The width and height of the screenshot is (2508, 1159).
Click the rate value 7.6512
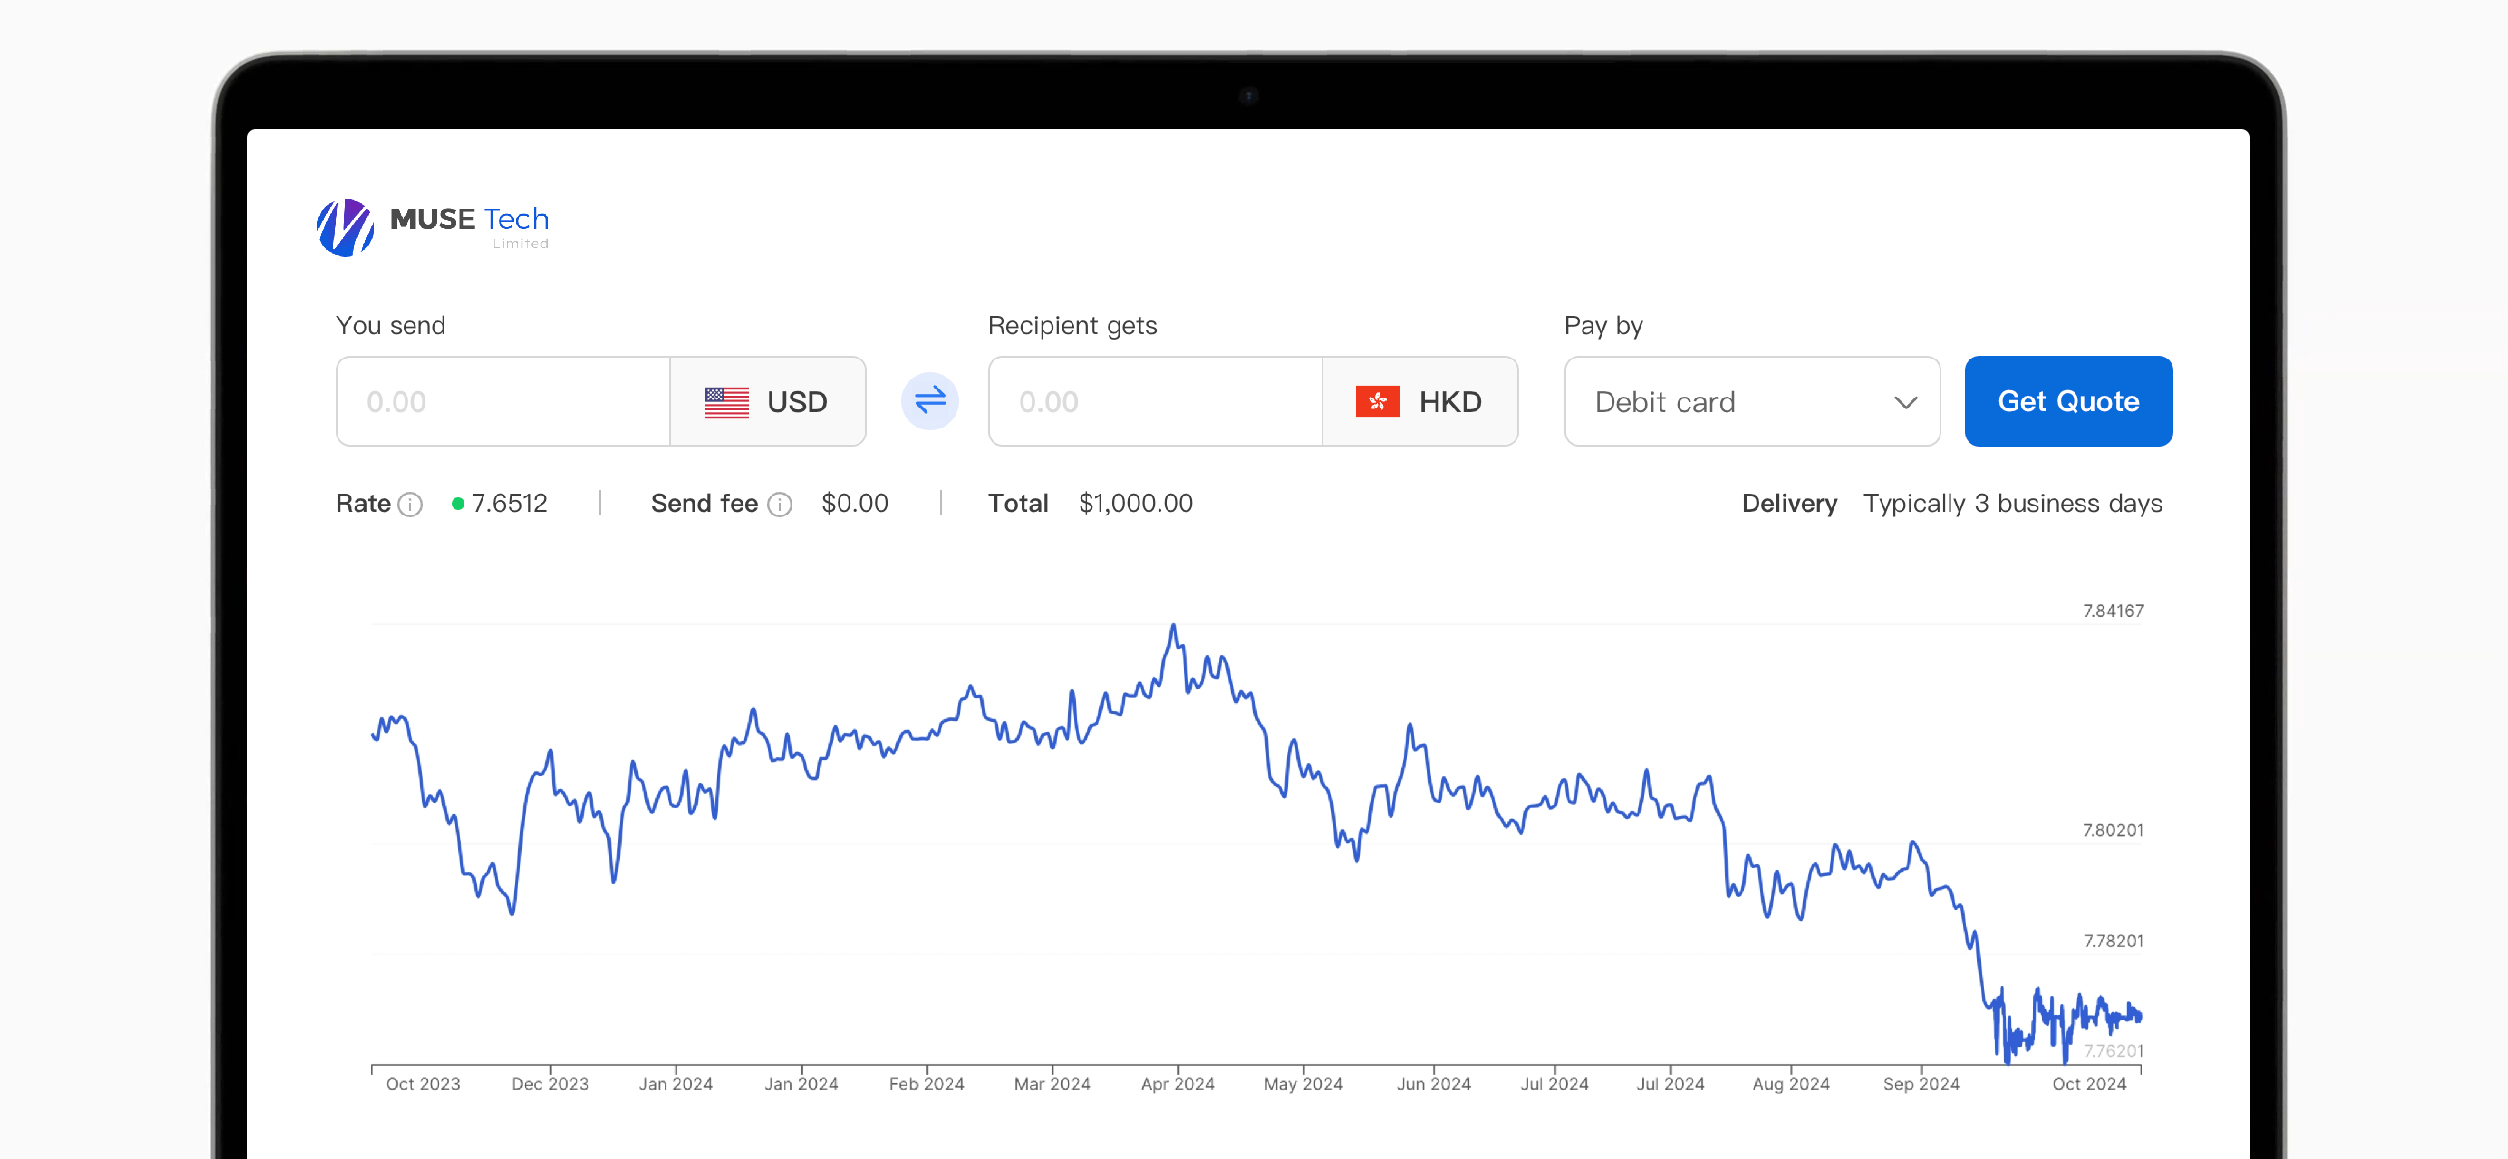tap(509, 504)
